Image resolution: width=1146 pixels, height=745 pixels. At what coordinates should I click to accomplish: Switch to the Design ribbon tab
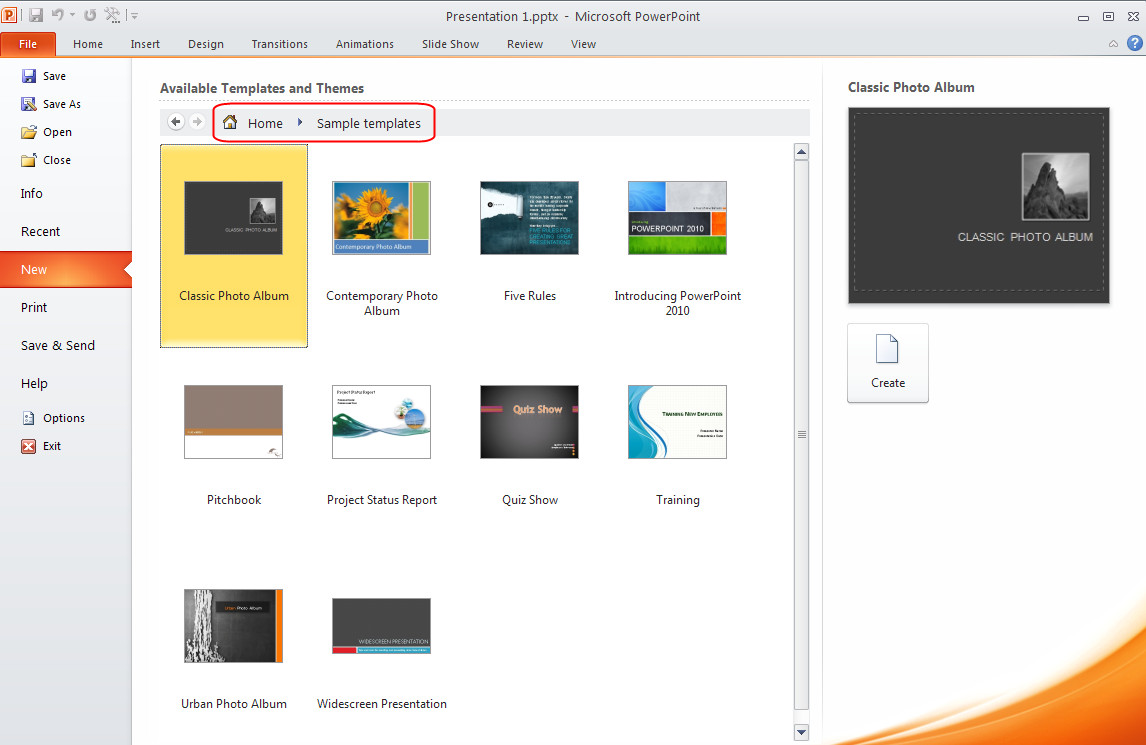point(206,43)
